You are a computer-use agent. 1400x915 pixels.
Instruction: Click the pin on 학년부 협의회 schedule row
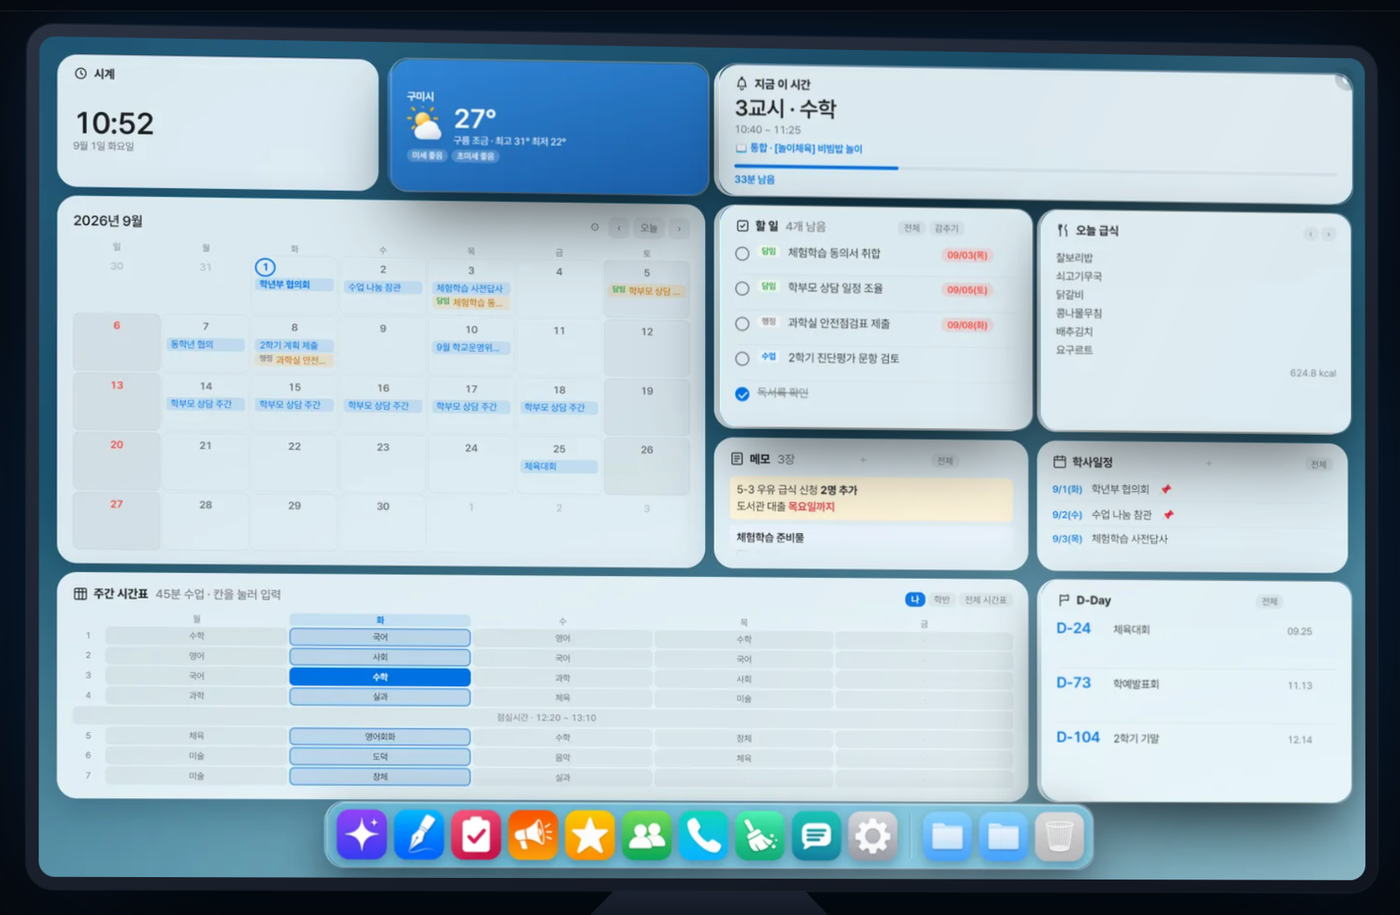(1166, 489)
